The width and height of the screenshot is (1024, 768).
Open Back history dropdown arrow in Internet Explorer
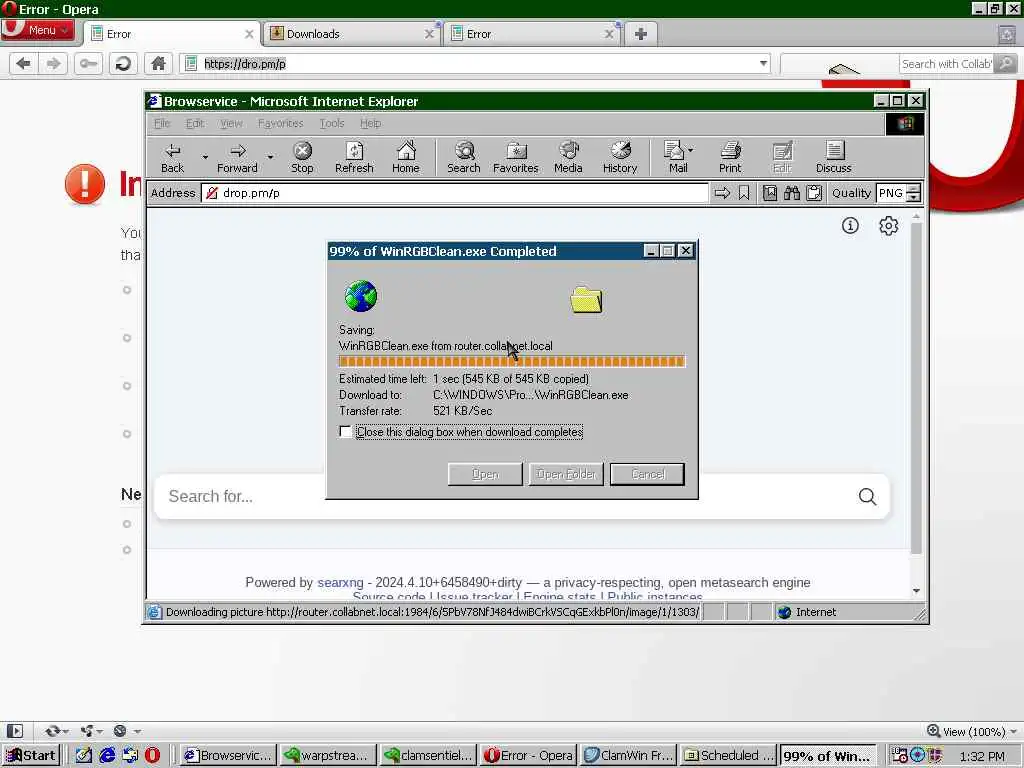[205, 157]
